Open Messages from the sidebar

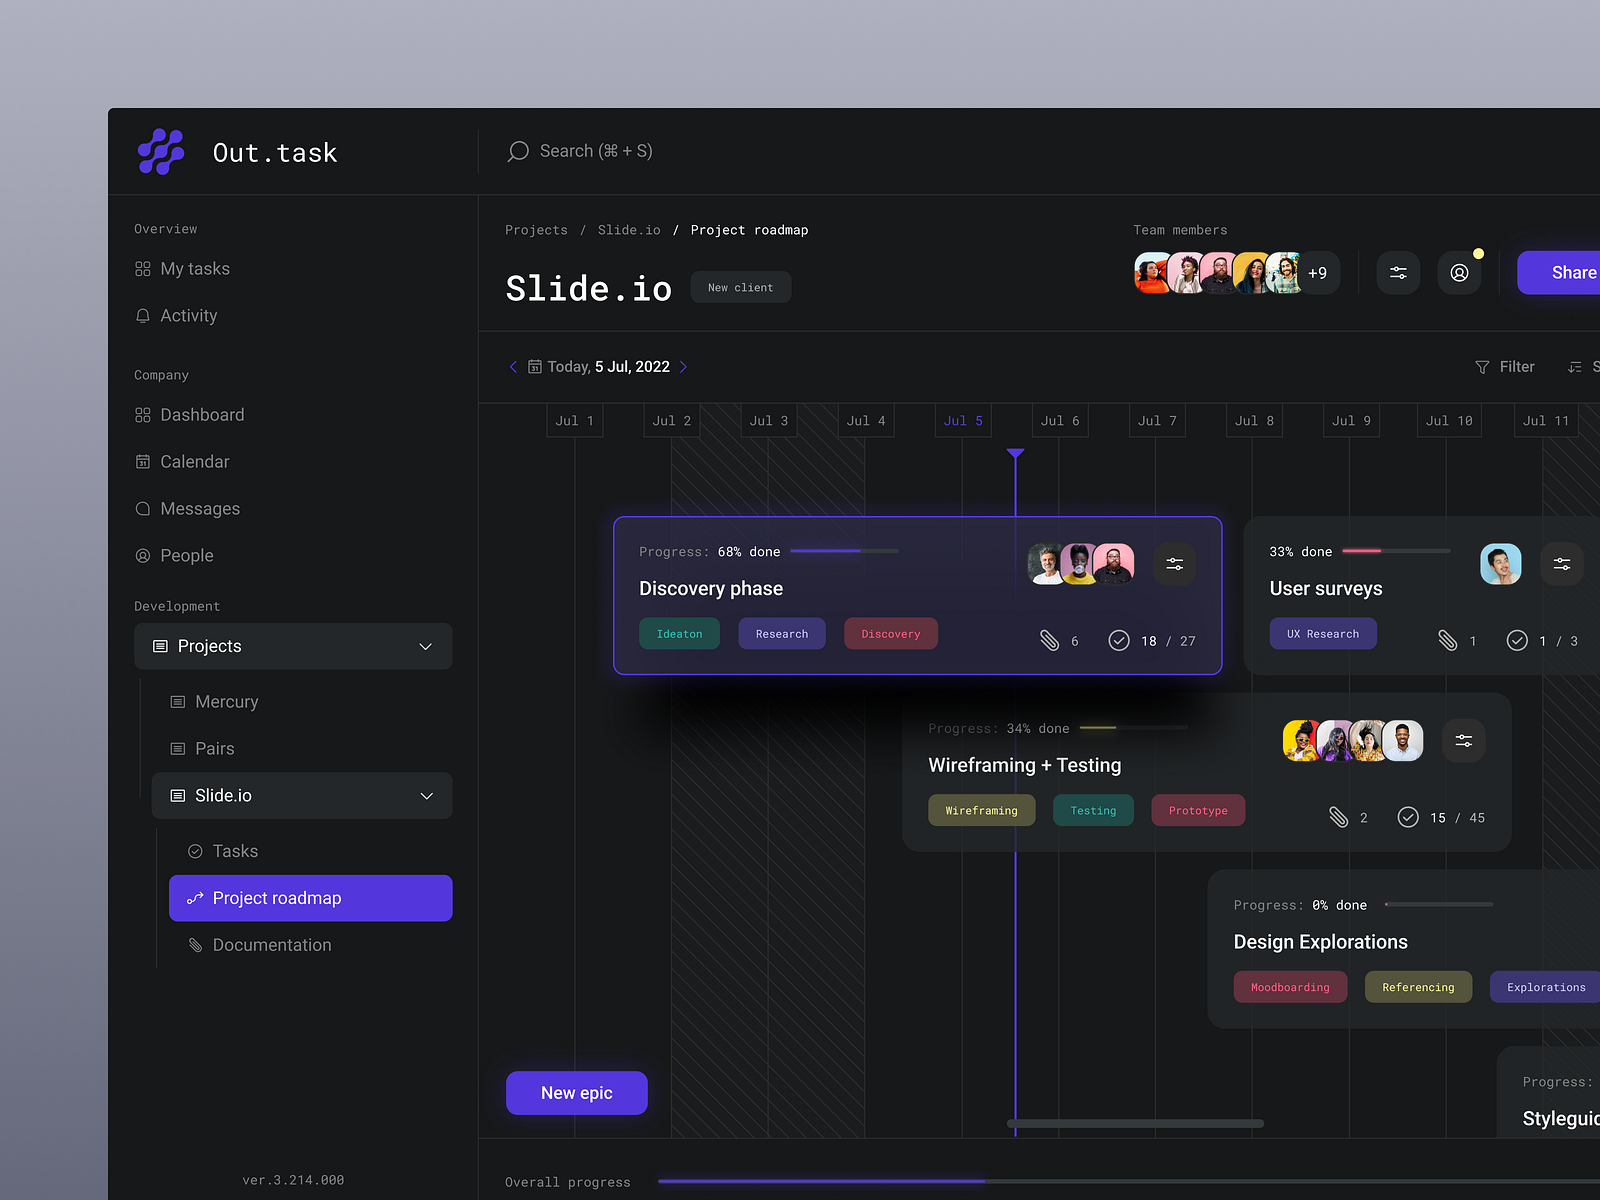coord(200,508)
